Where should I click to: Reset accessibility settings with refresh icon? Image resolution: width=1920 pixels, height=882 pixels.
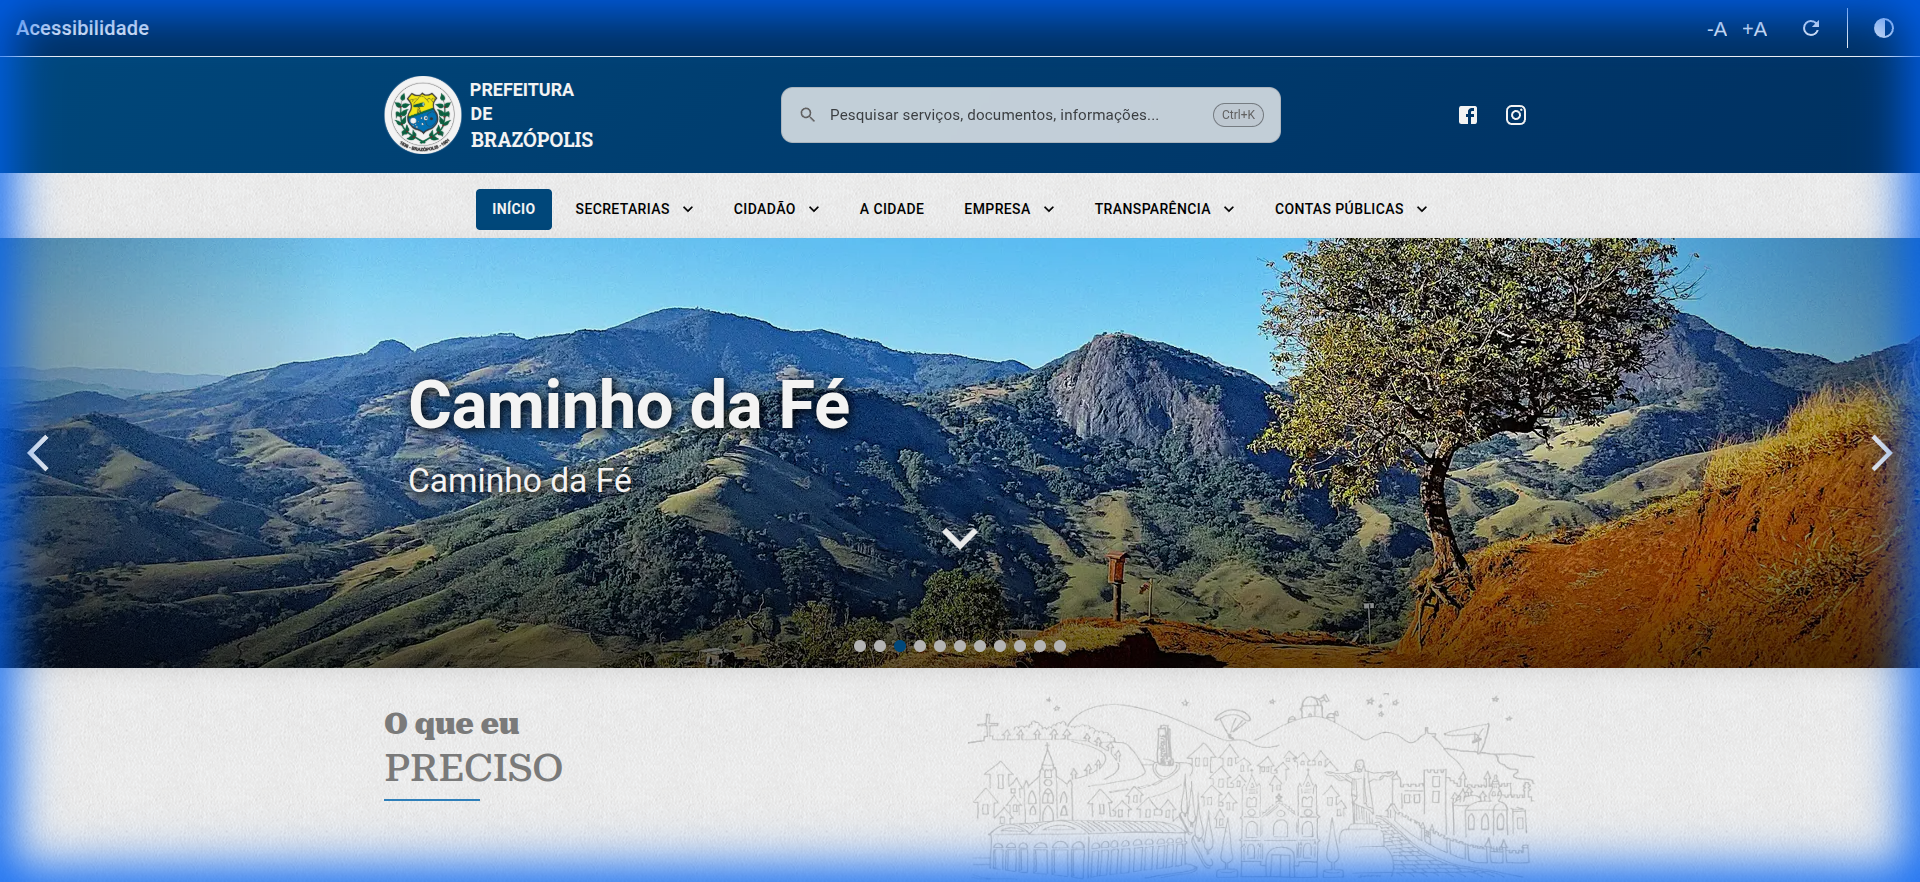pos(1810,28)
